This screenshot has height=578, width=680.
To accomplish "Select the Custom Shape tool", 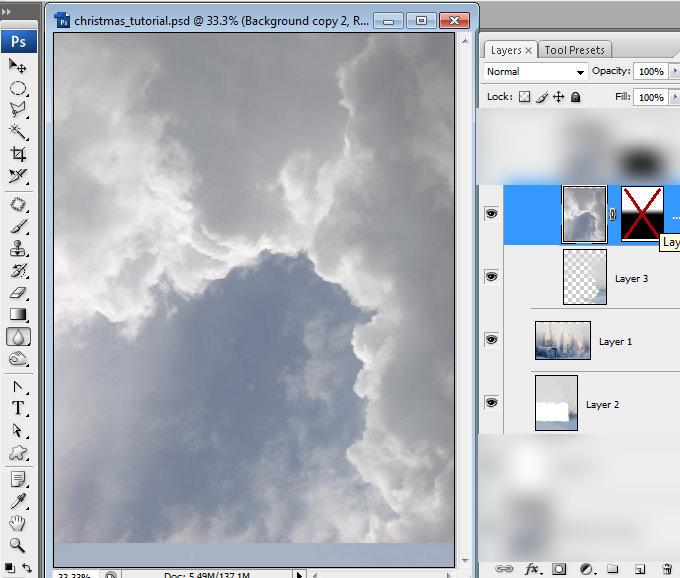I will coord(18,453).
